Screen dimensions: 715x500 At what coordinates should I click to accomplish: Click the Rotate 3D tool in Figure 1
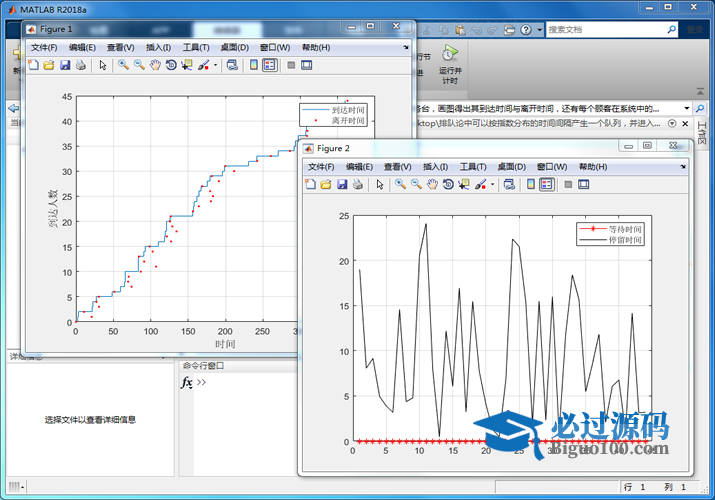(171, 65)
